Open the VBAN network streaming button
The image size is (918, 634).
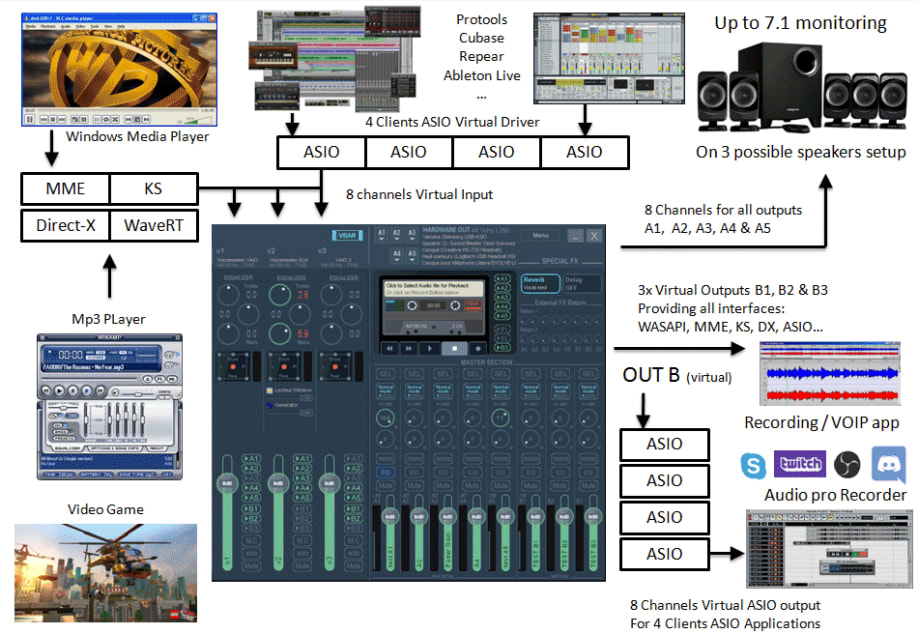point(348,235)
